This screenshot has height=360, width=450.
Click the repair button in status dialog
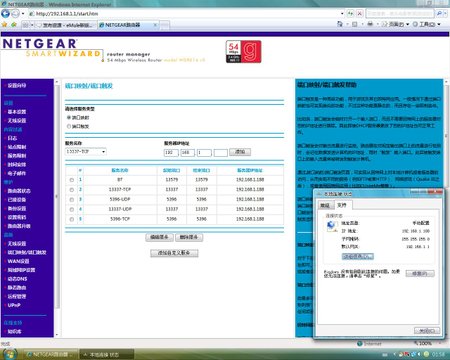click(420, 274)
